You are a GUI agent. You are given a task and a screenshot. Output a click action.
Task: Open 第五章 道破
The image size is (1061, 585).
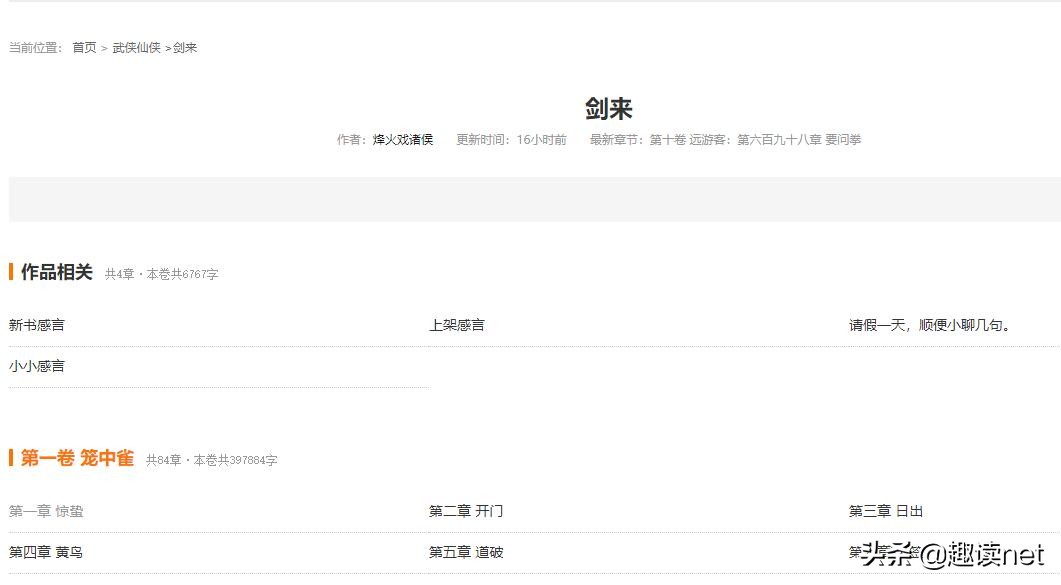tap(467, 551)
